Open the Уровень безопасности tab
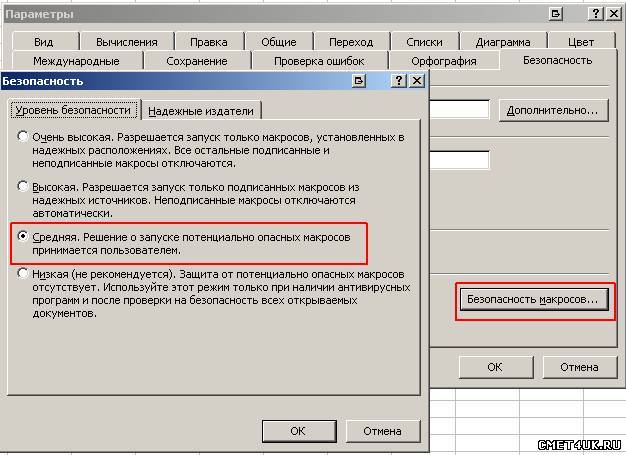Screen dimensions: 626x455 (x=72, y=110)
